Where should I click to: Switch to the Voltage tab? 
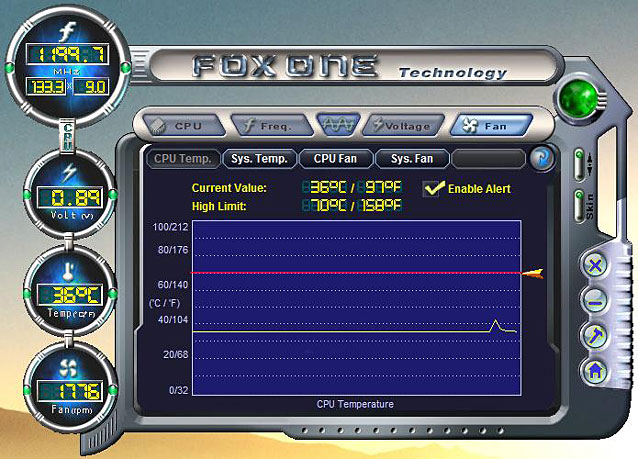(403, 125)
